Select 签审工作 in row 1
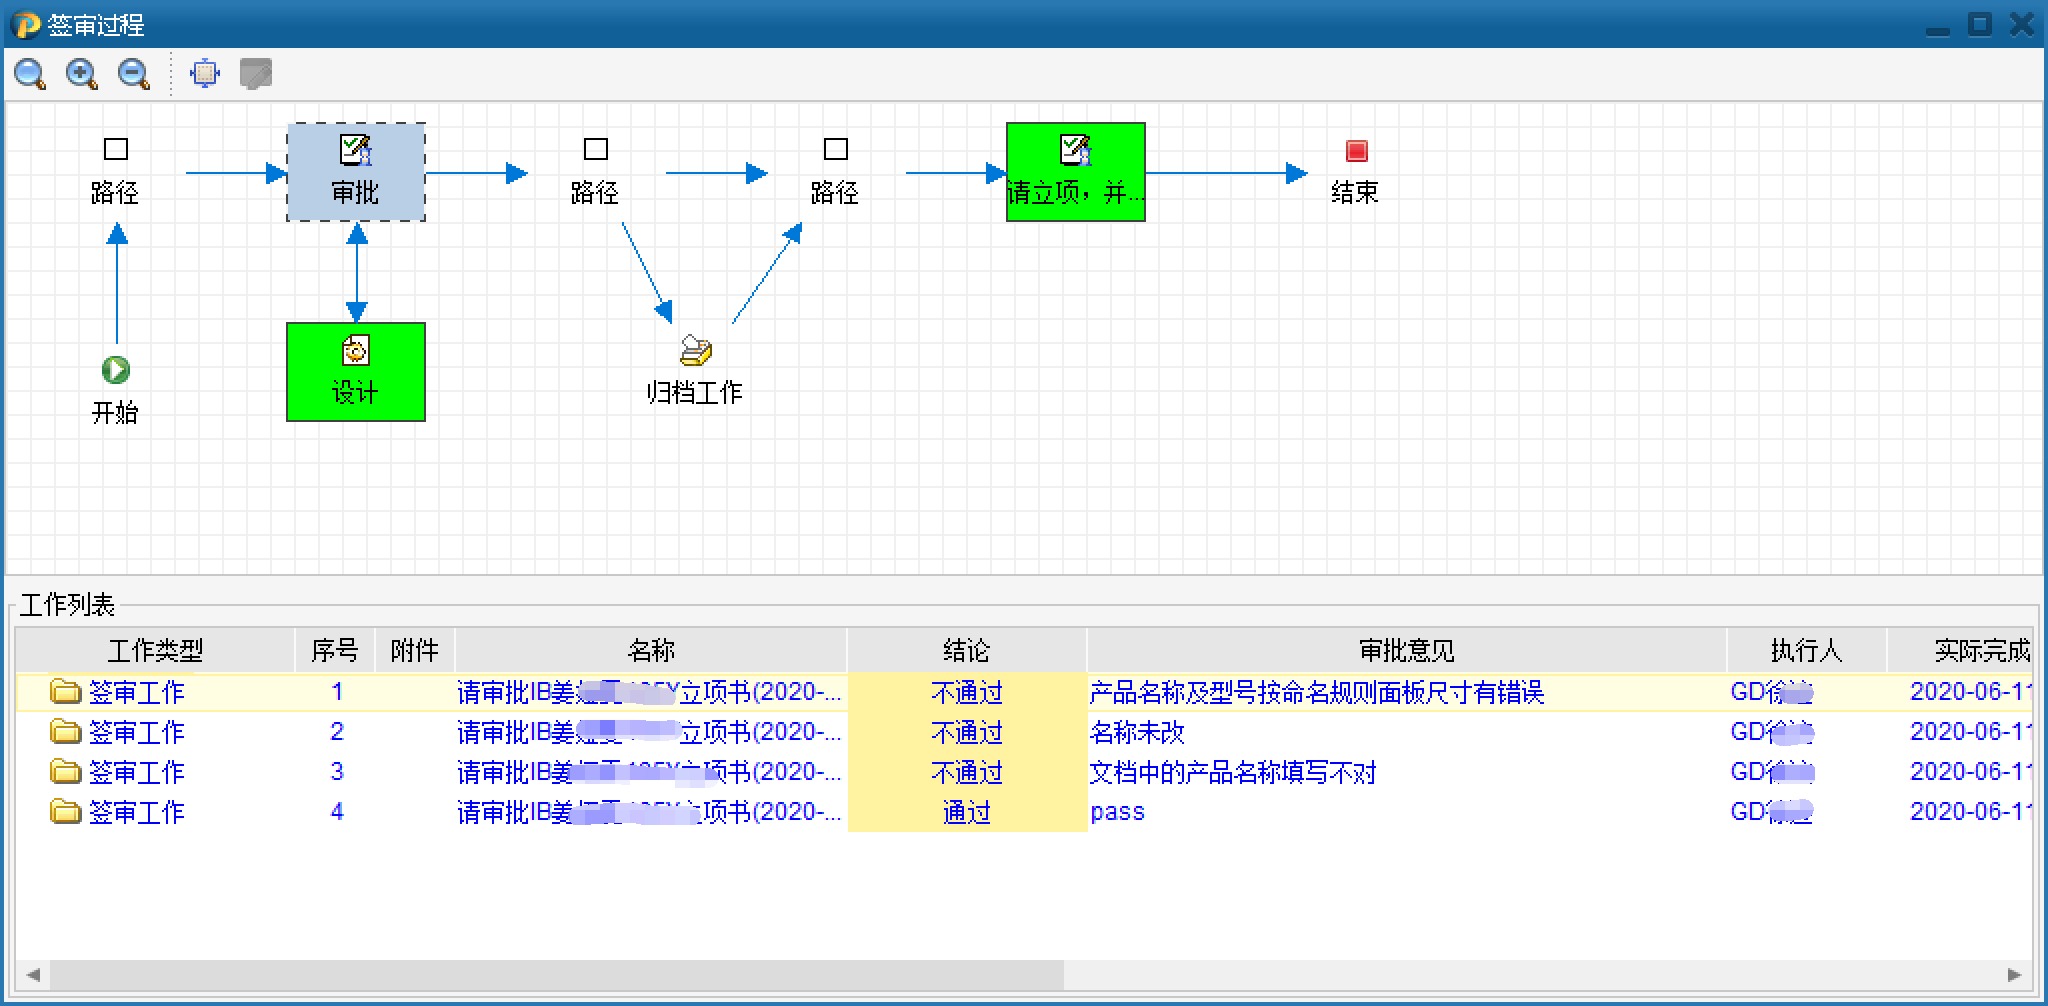Screen dimensions: 2048x1006 tap(137, 692)
